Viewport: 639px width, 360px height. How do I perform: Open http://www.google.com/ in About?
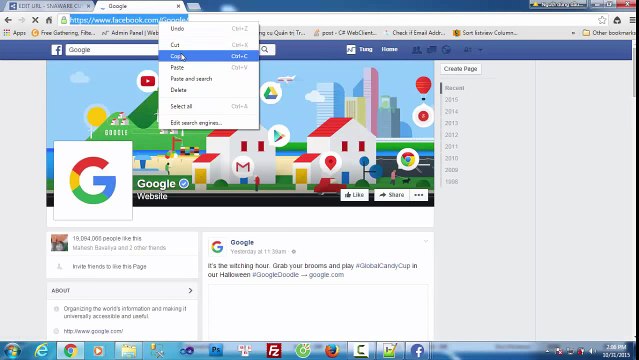pos(93,331)
